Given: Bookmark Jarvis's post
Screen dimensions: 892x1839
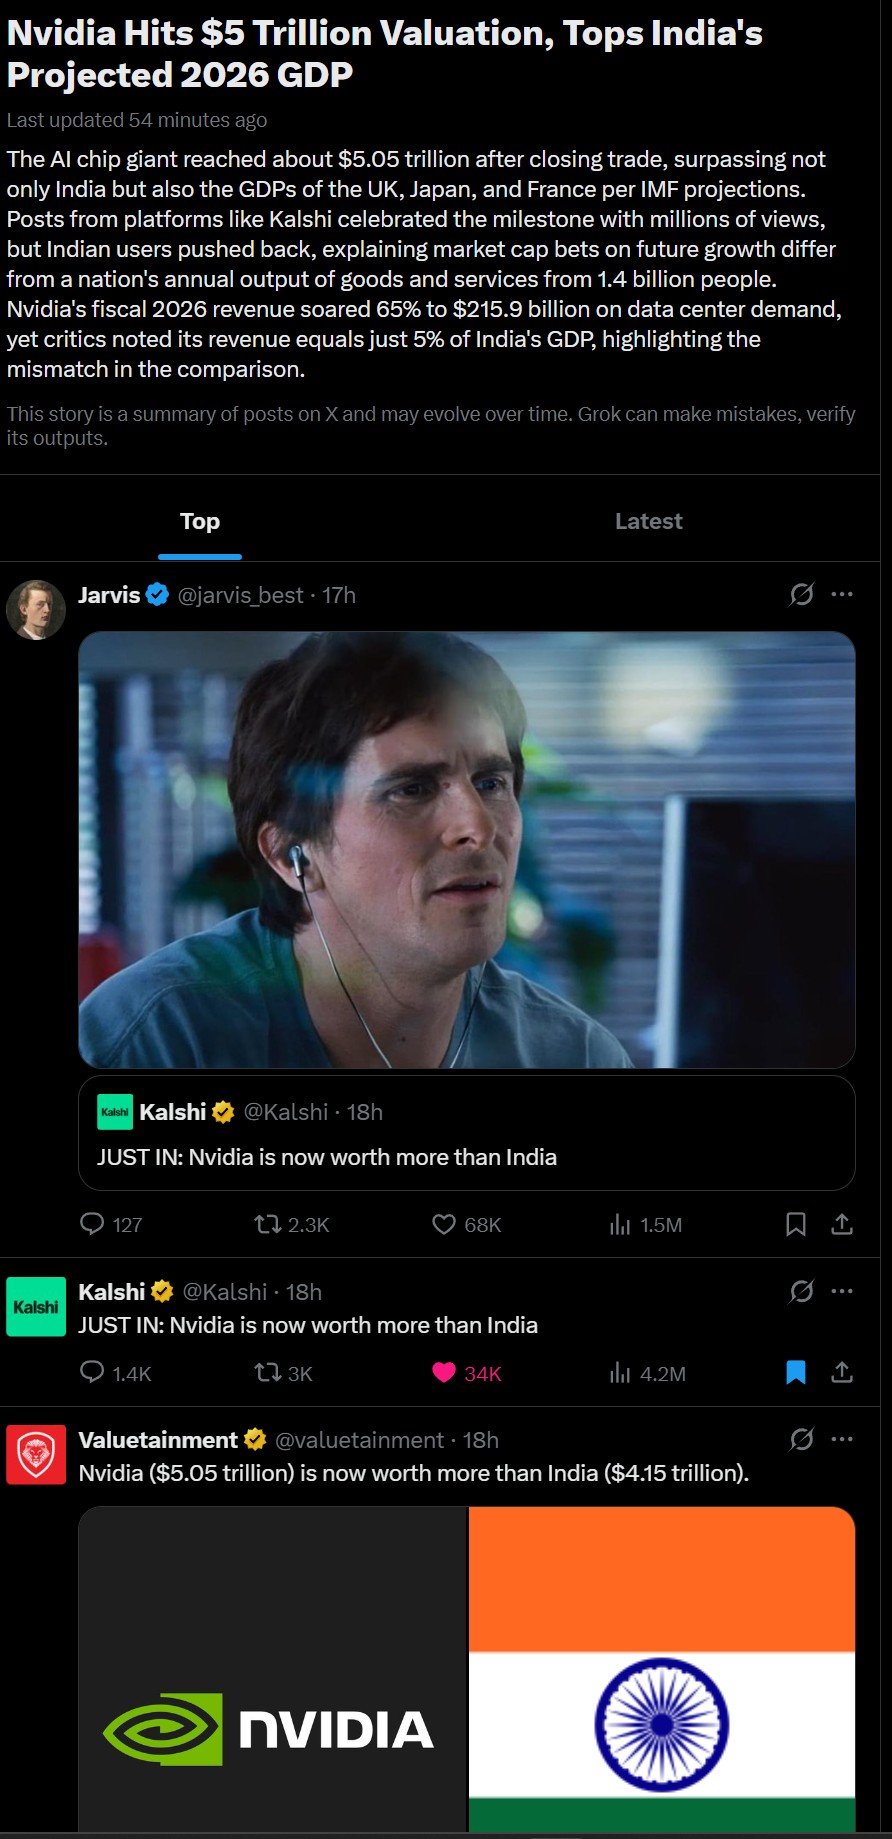Looking at the screenshot, I should tap(796, 1224).
